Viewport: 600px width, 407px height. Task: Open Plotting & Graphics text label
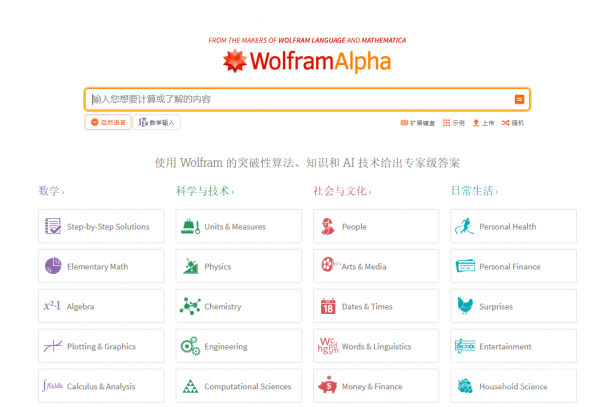tap(101, 347)
